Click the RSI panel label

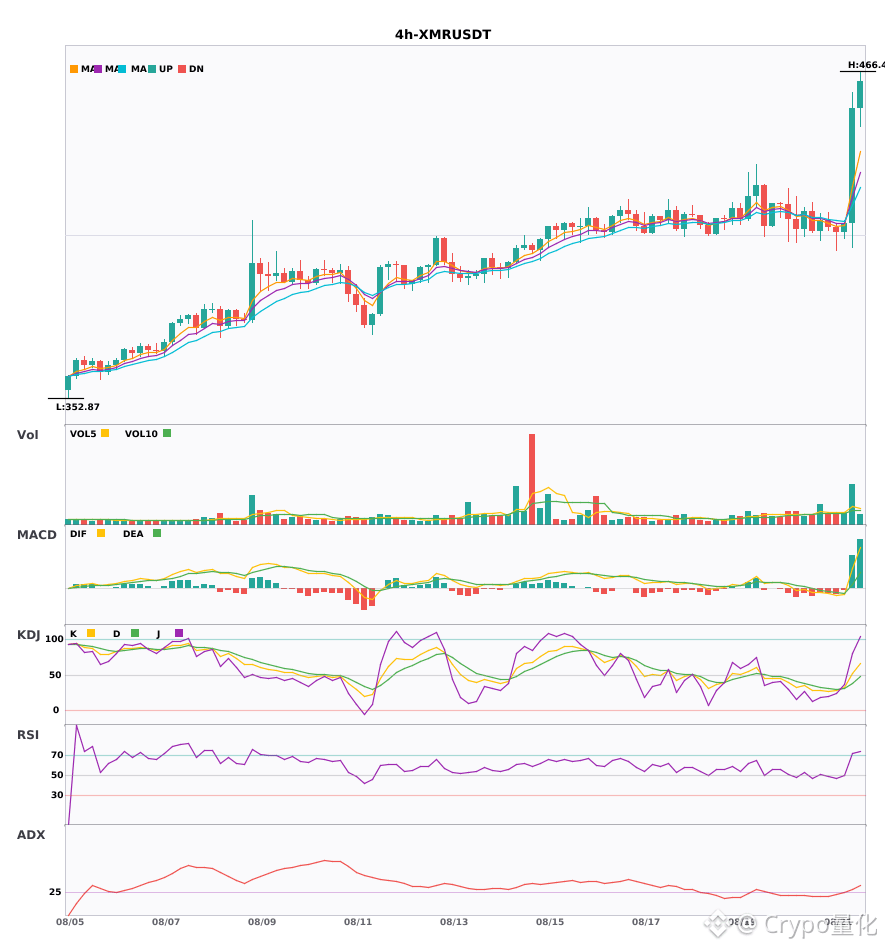pyautogui.click(x=28, y=735)
